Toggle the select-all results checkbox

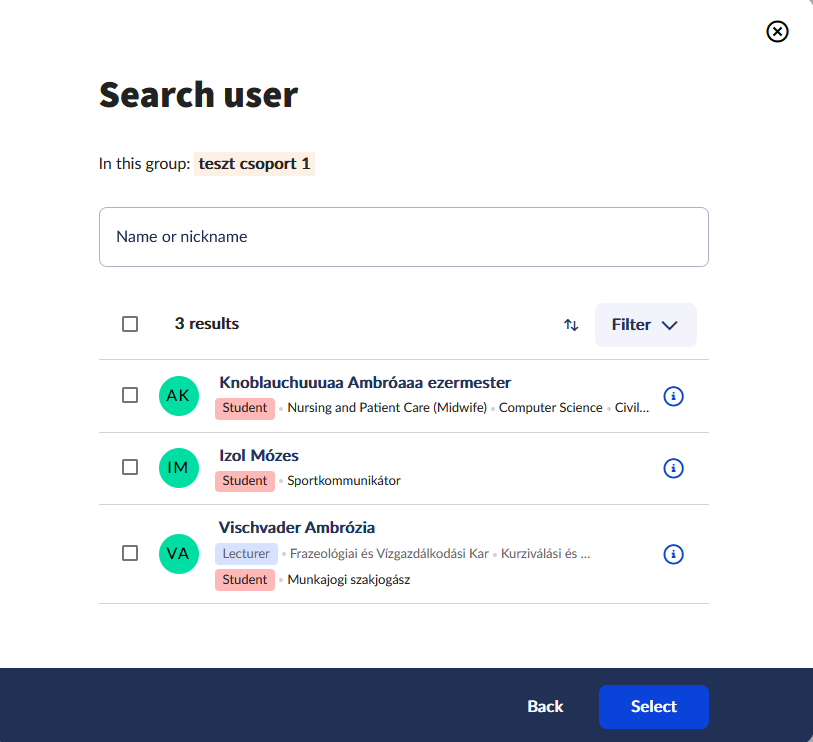130,324
